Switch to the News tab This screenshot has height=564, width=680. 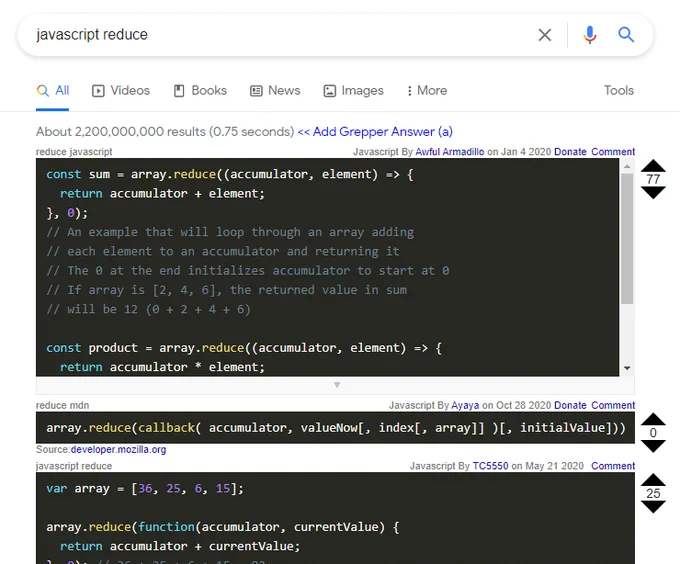point(275,91)
